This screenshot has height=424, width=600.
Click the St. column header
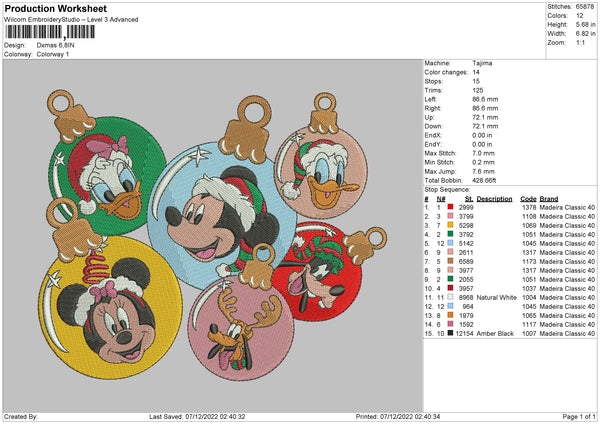pyautogui.click(x=469, y=199)
